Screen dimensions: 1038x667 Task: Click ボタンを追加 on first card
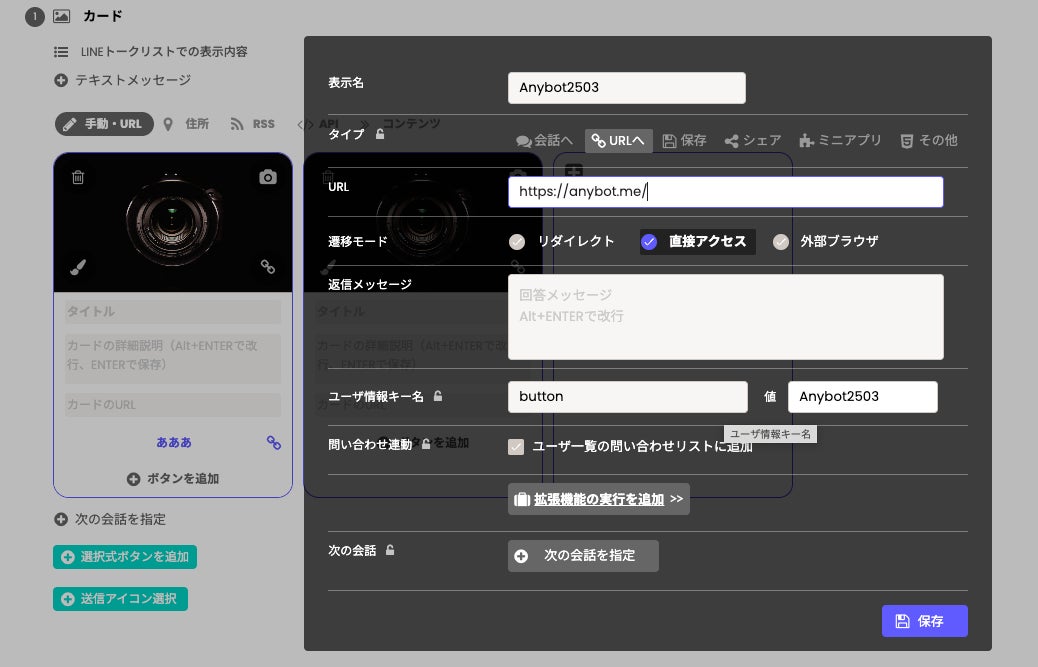[x=173, y=478]
